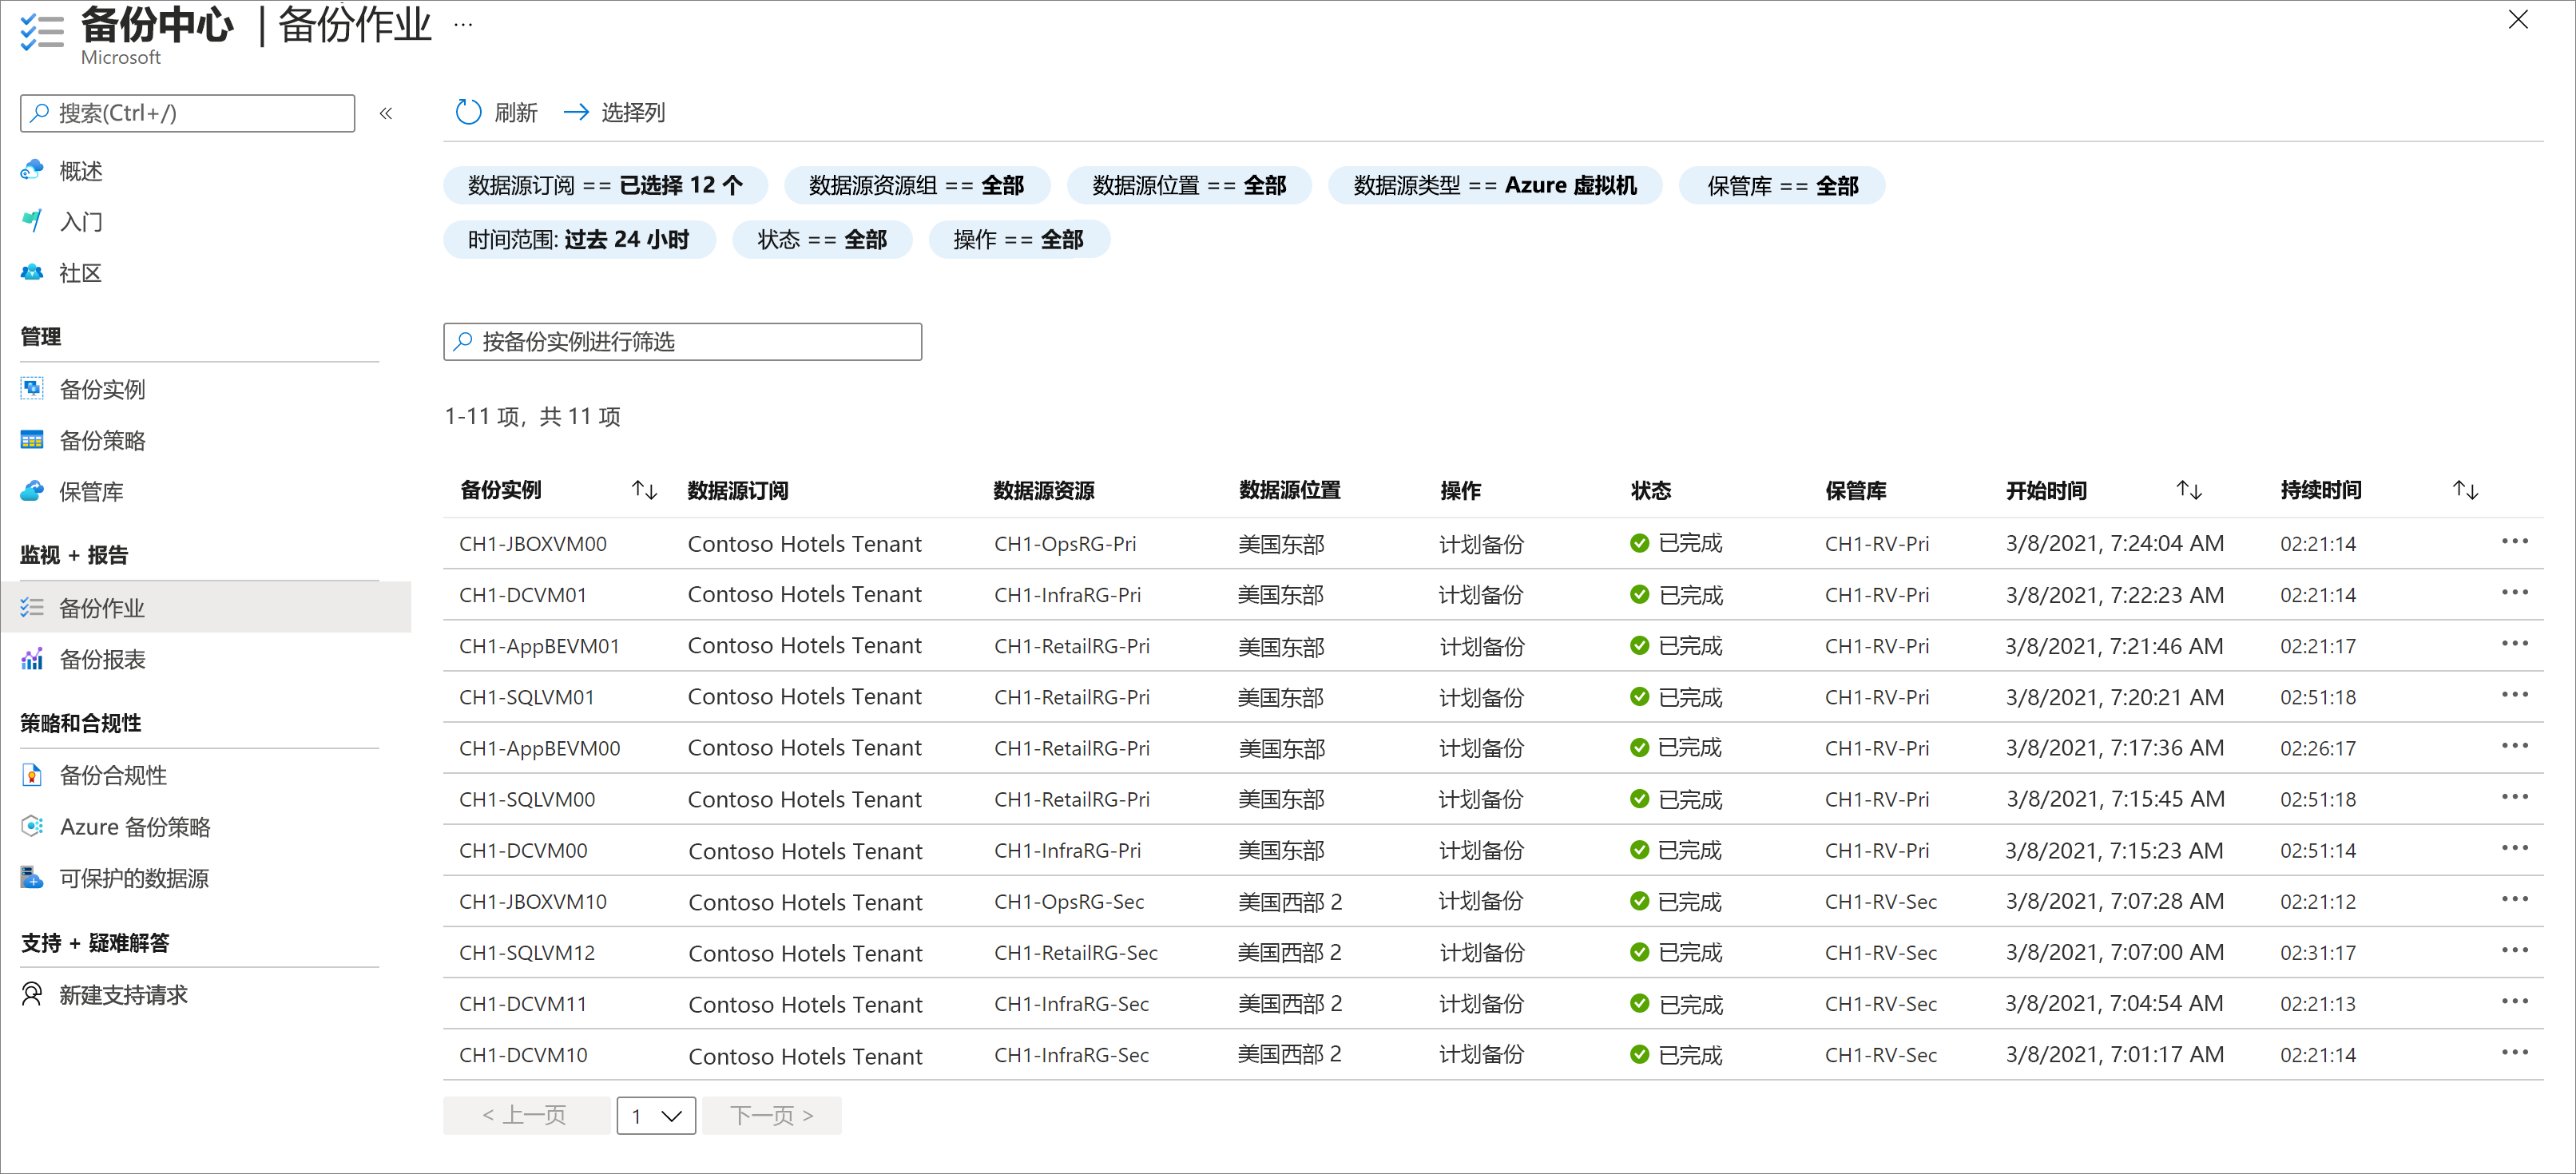Screen dimensions: 2576x1174
Task: Close the backup jobs blade
Action: (2518, 19)
